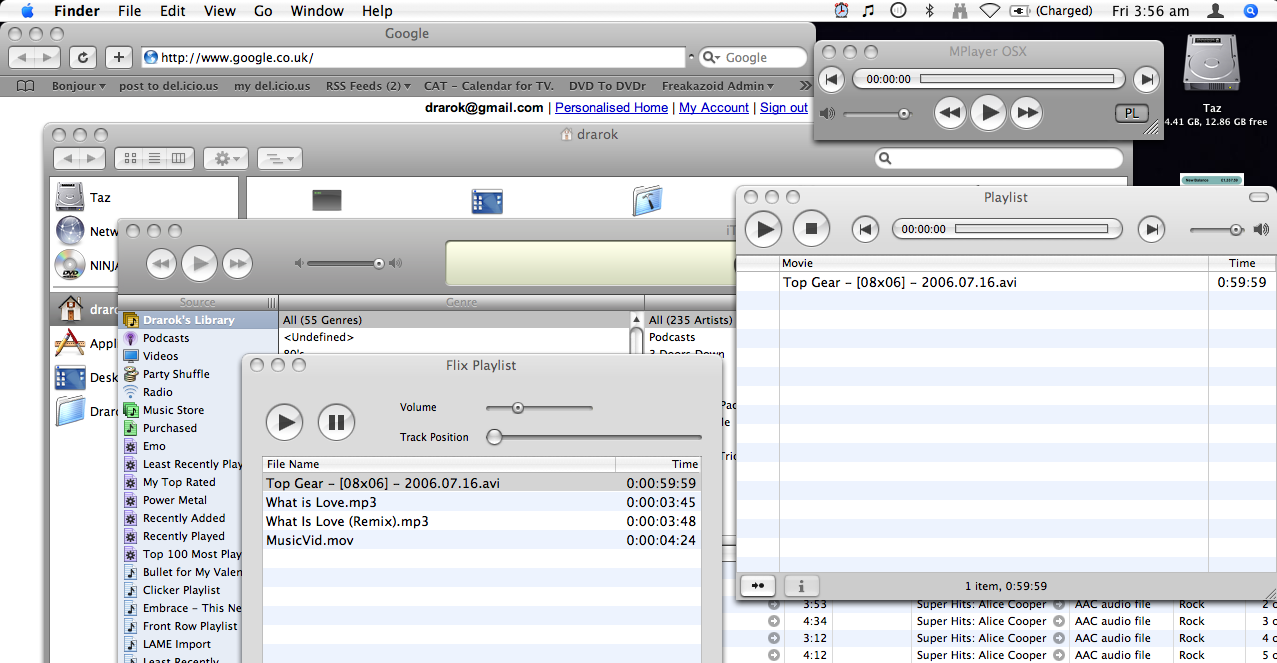The image size is (1277, 663).
Task: Go back in the Safari window
Action: point(23,57)
